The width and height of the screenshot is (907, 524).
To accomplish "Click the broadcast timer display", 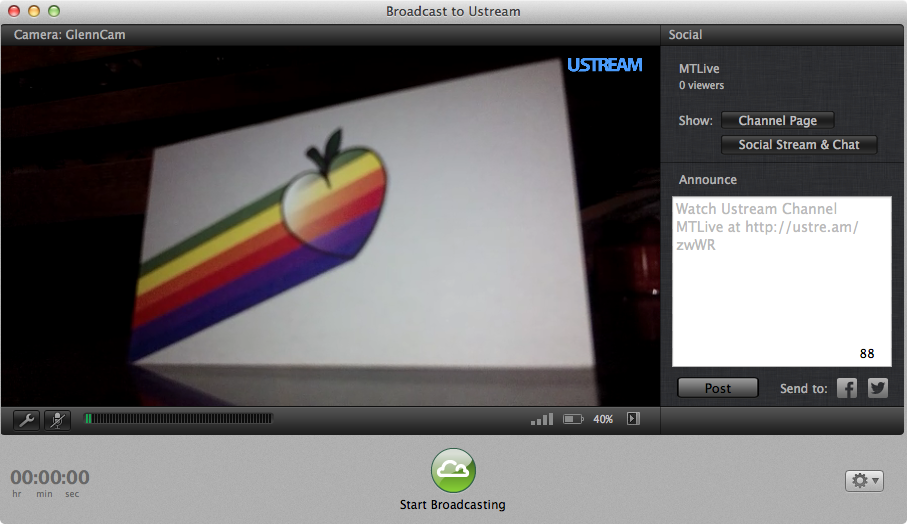I will point(50,478).
